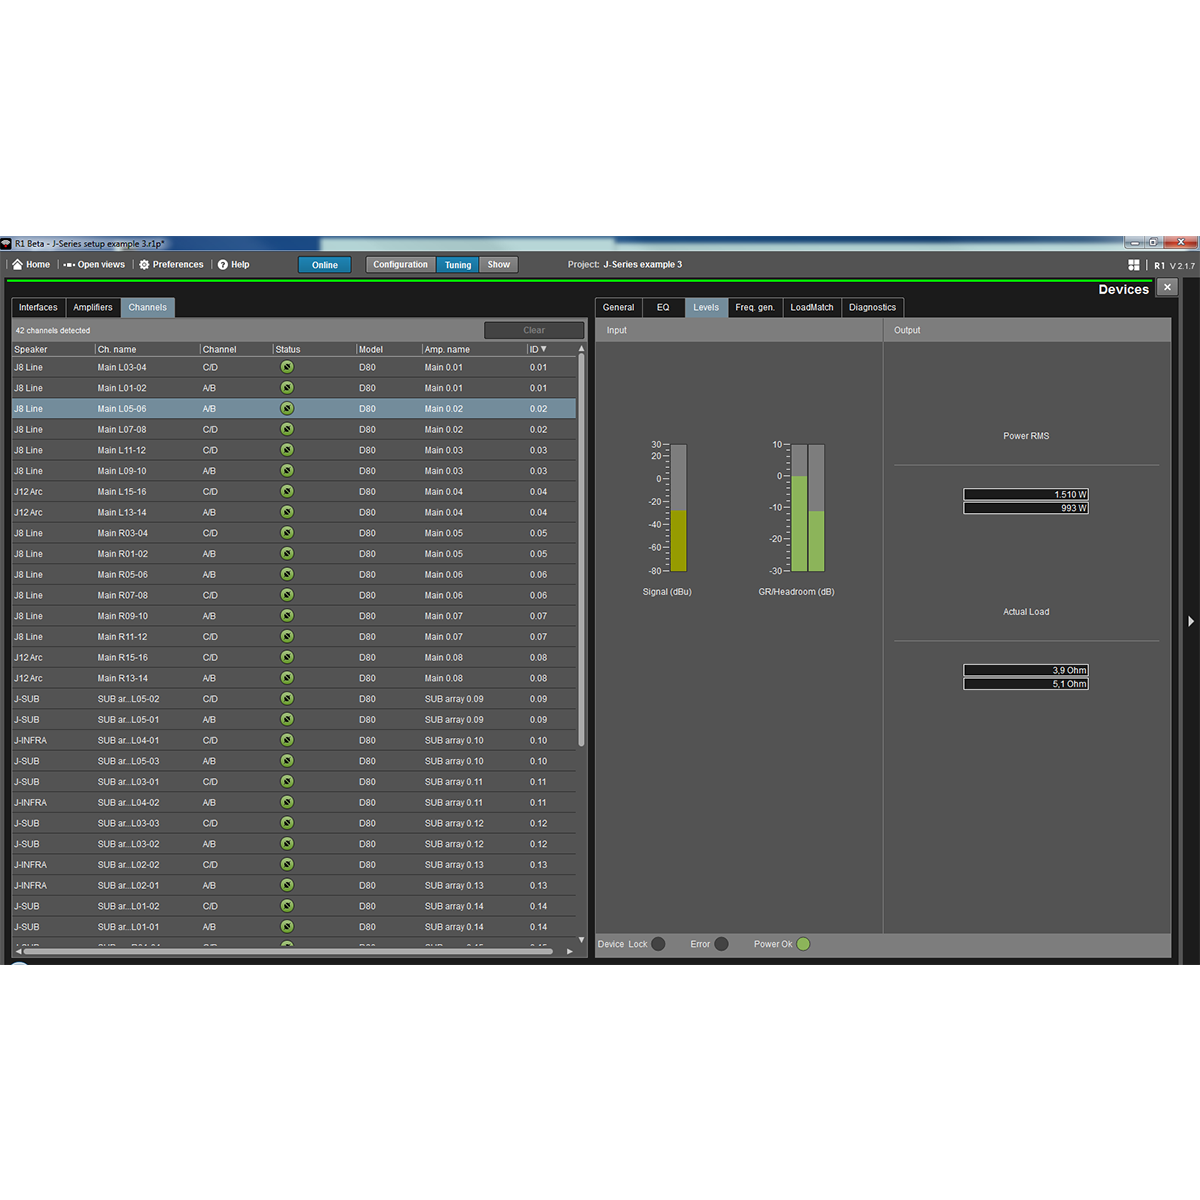Click the Show mode button
Image resolution: width=1200 pixels, height=1200 pixels.
[x=498, y=264]
